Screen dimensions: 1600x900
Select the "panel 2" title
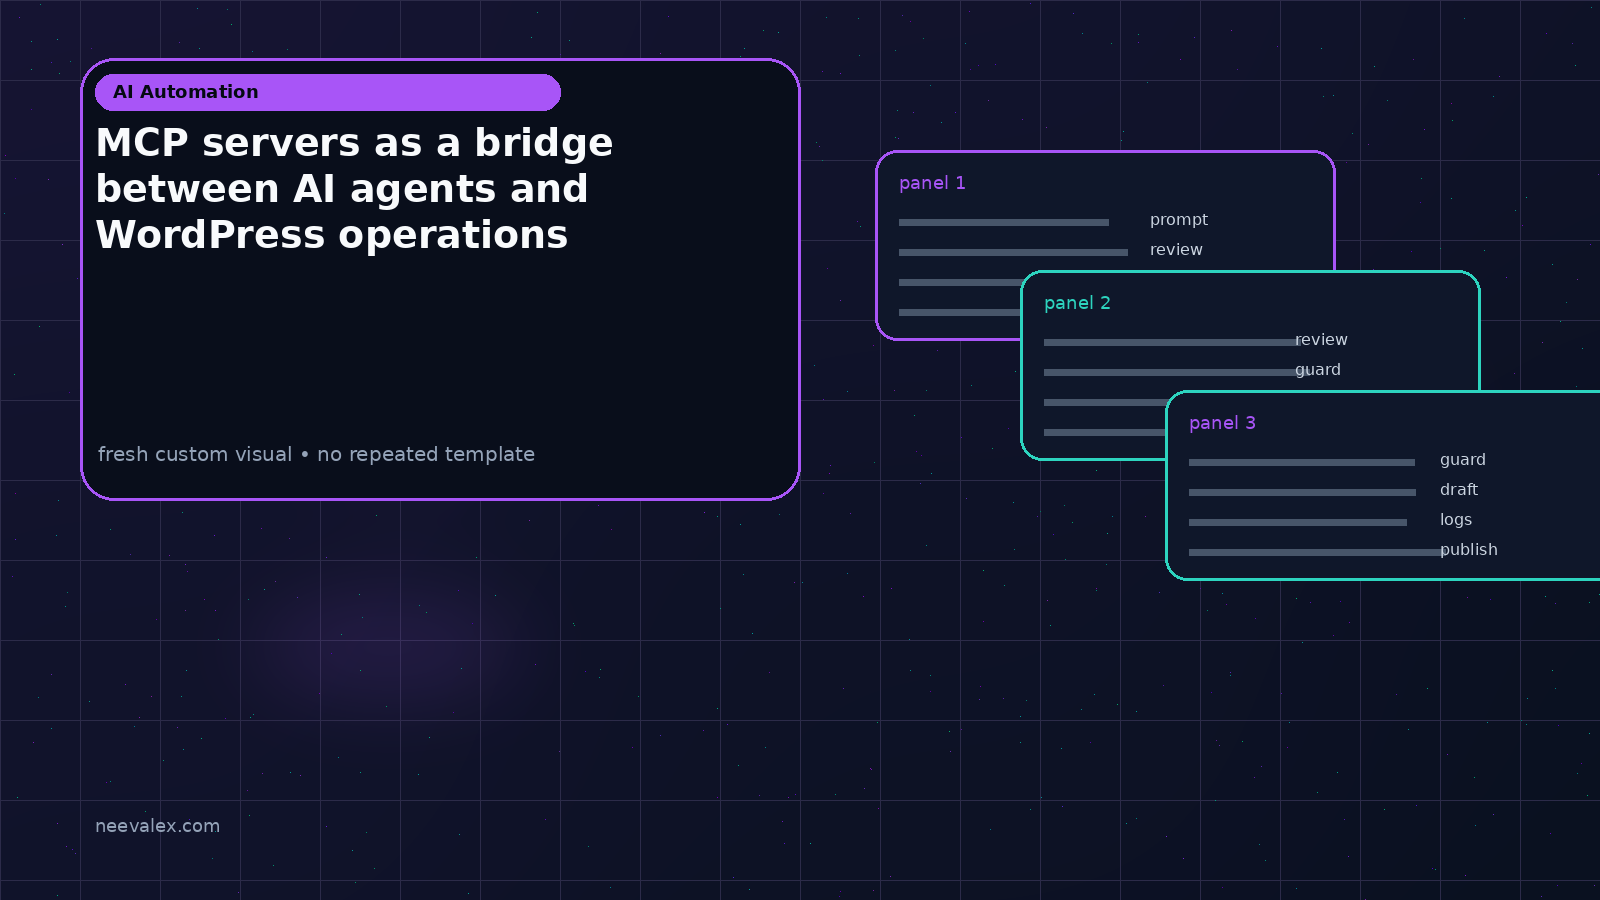[1077, 303]
